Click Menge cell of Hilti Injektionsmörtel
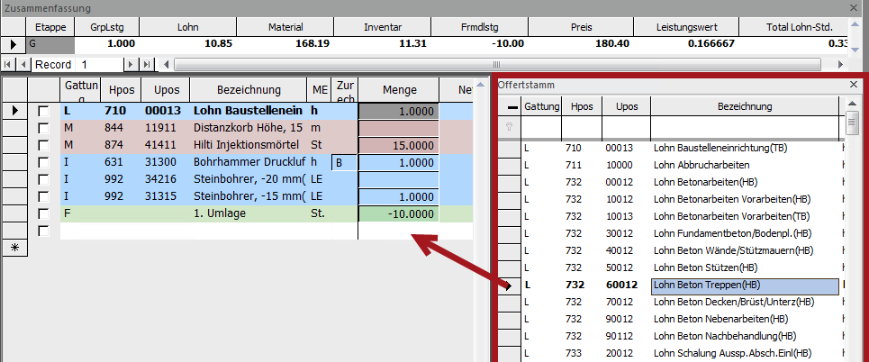Image resolution: width=869 pixels, height=362 pixels. pos(398,145)
